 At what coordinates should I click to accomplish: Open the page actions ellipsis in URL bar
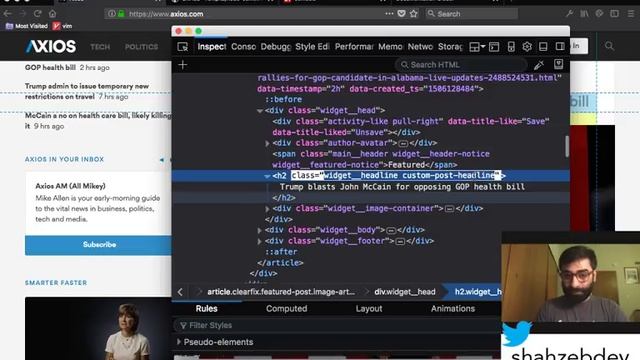[x=389, y=13]
